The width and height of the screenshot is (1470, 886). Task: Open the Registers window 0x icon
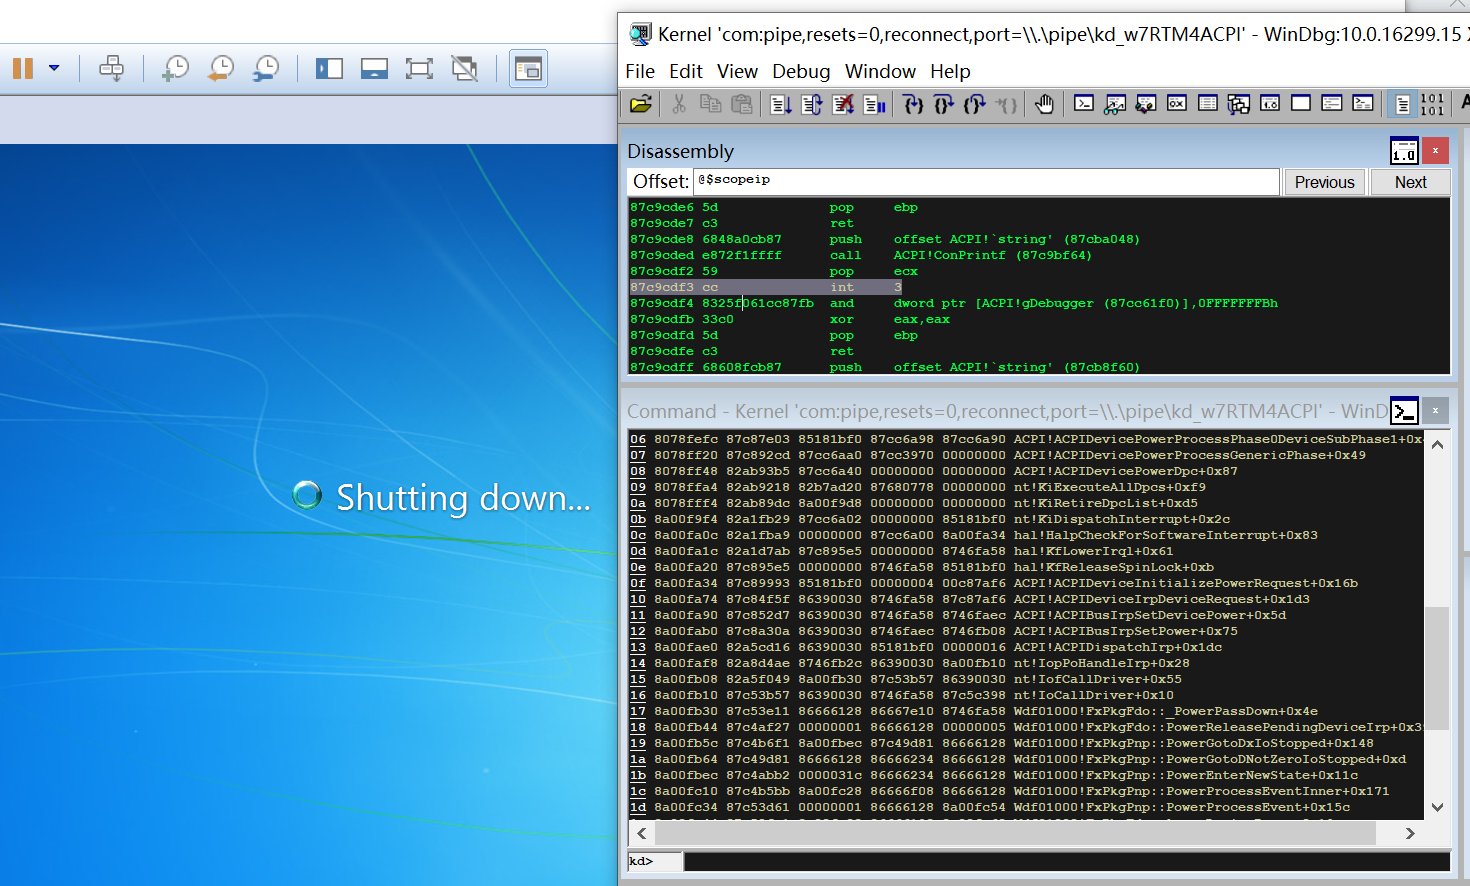coord(1177,103)
